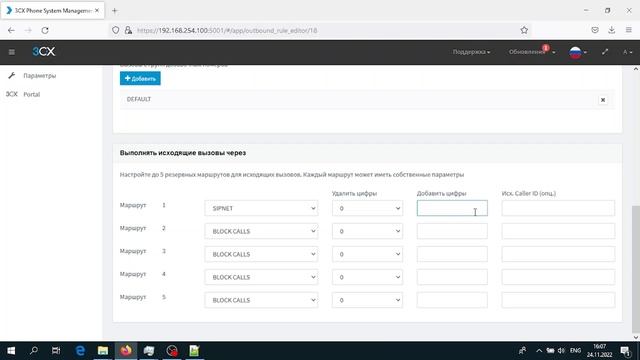Click the page vertical scrollbar thumb
The width and height of the screenshot is (640, 360).
[x=636, y=269]
